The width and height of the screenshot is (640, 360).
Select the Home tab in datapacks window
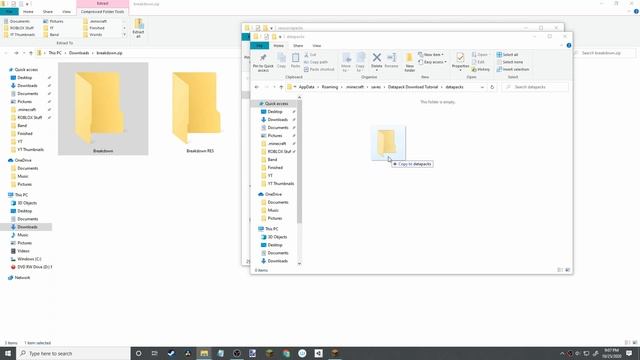(x=279, y=46)
